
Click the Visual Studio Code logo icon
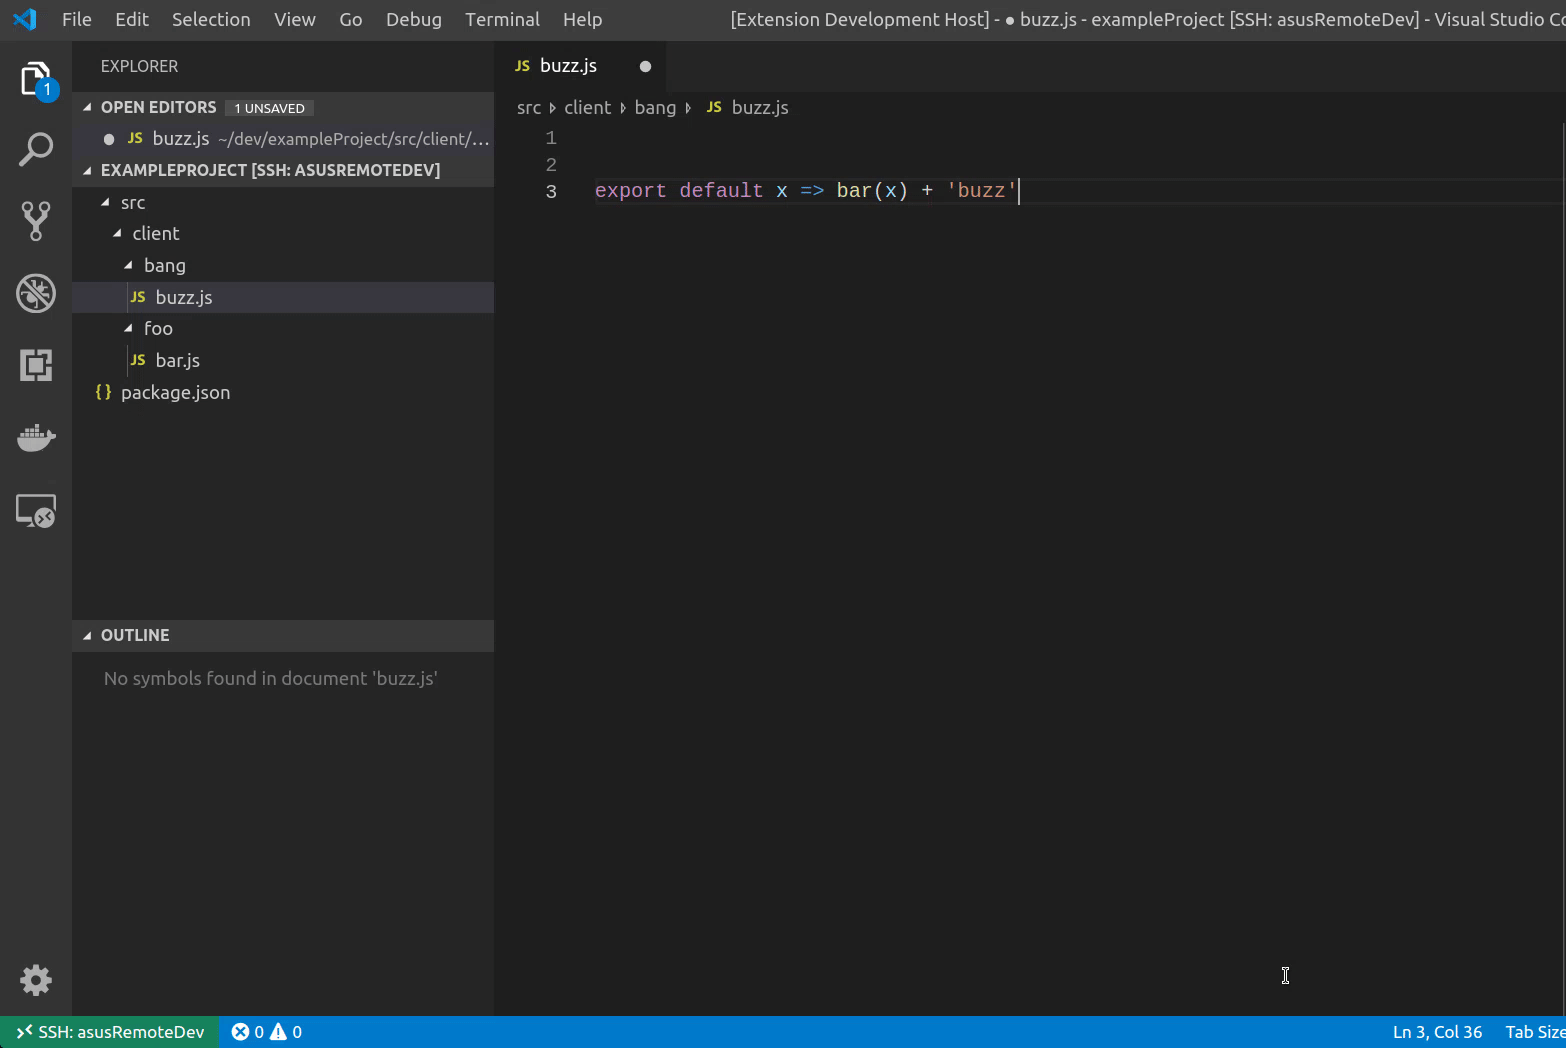click(25, 19)
